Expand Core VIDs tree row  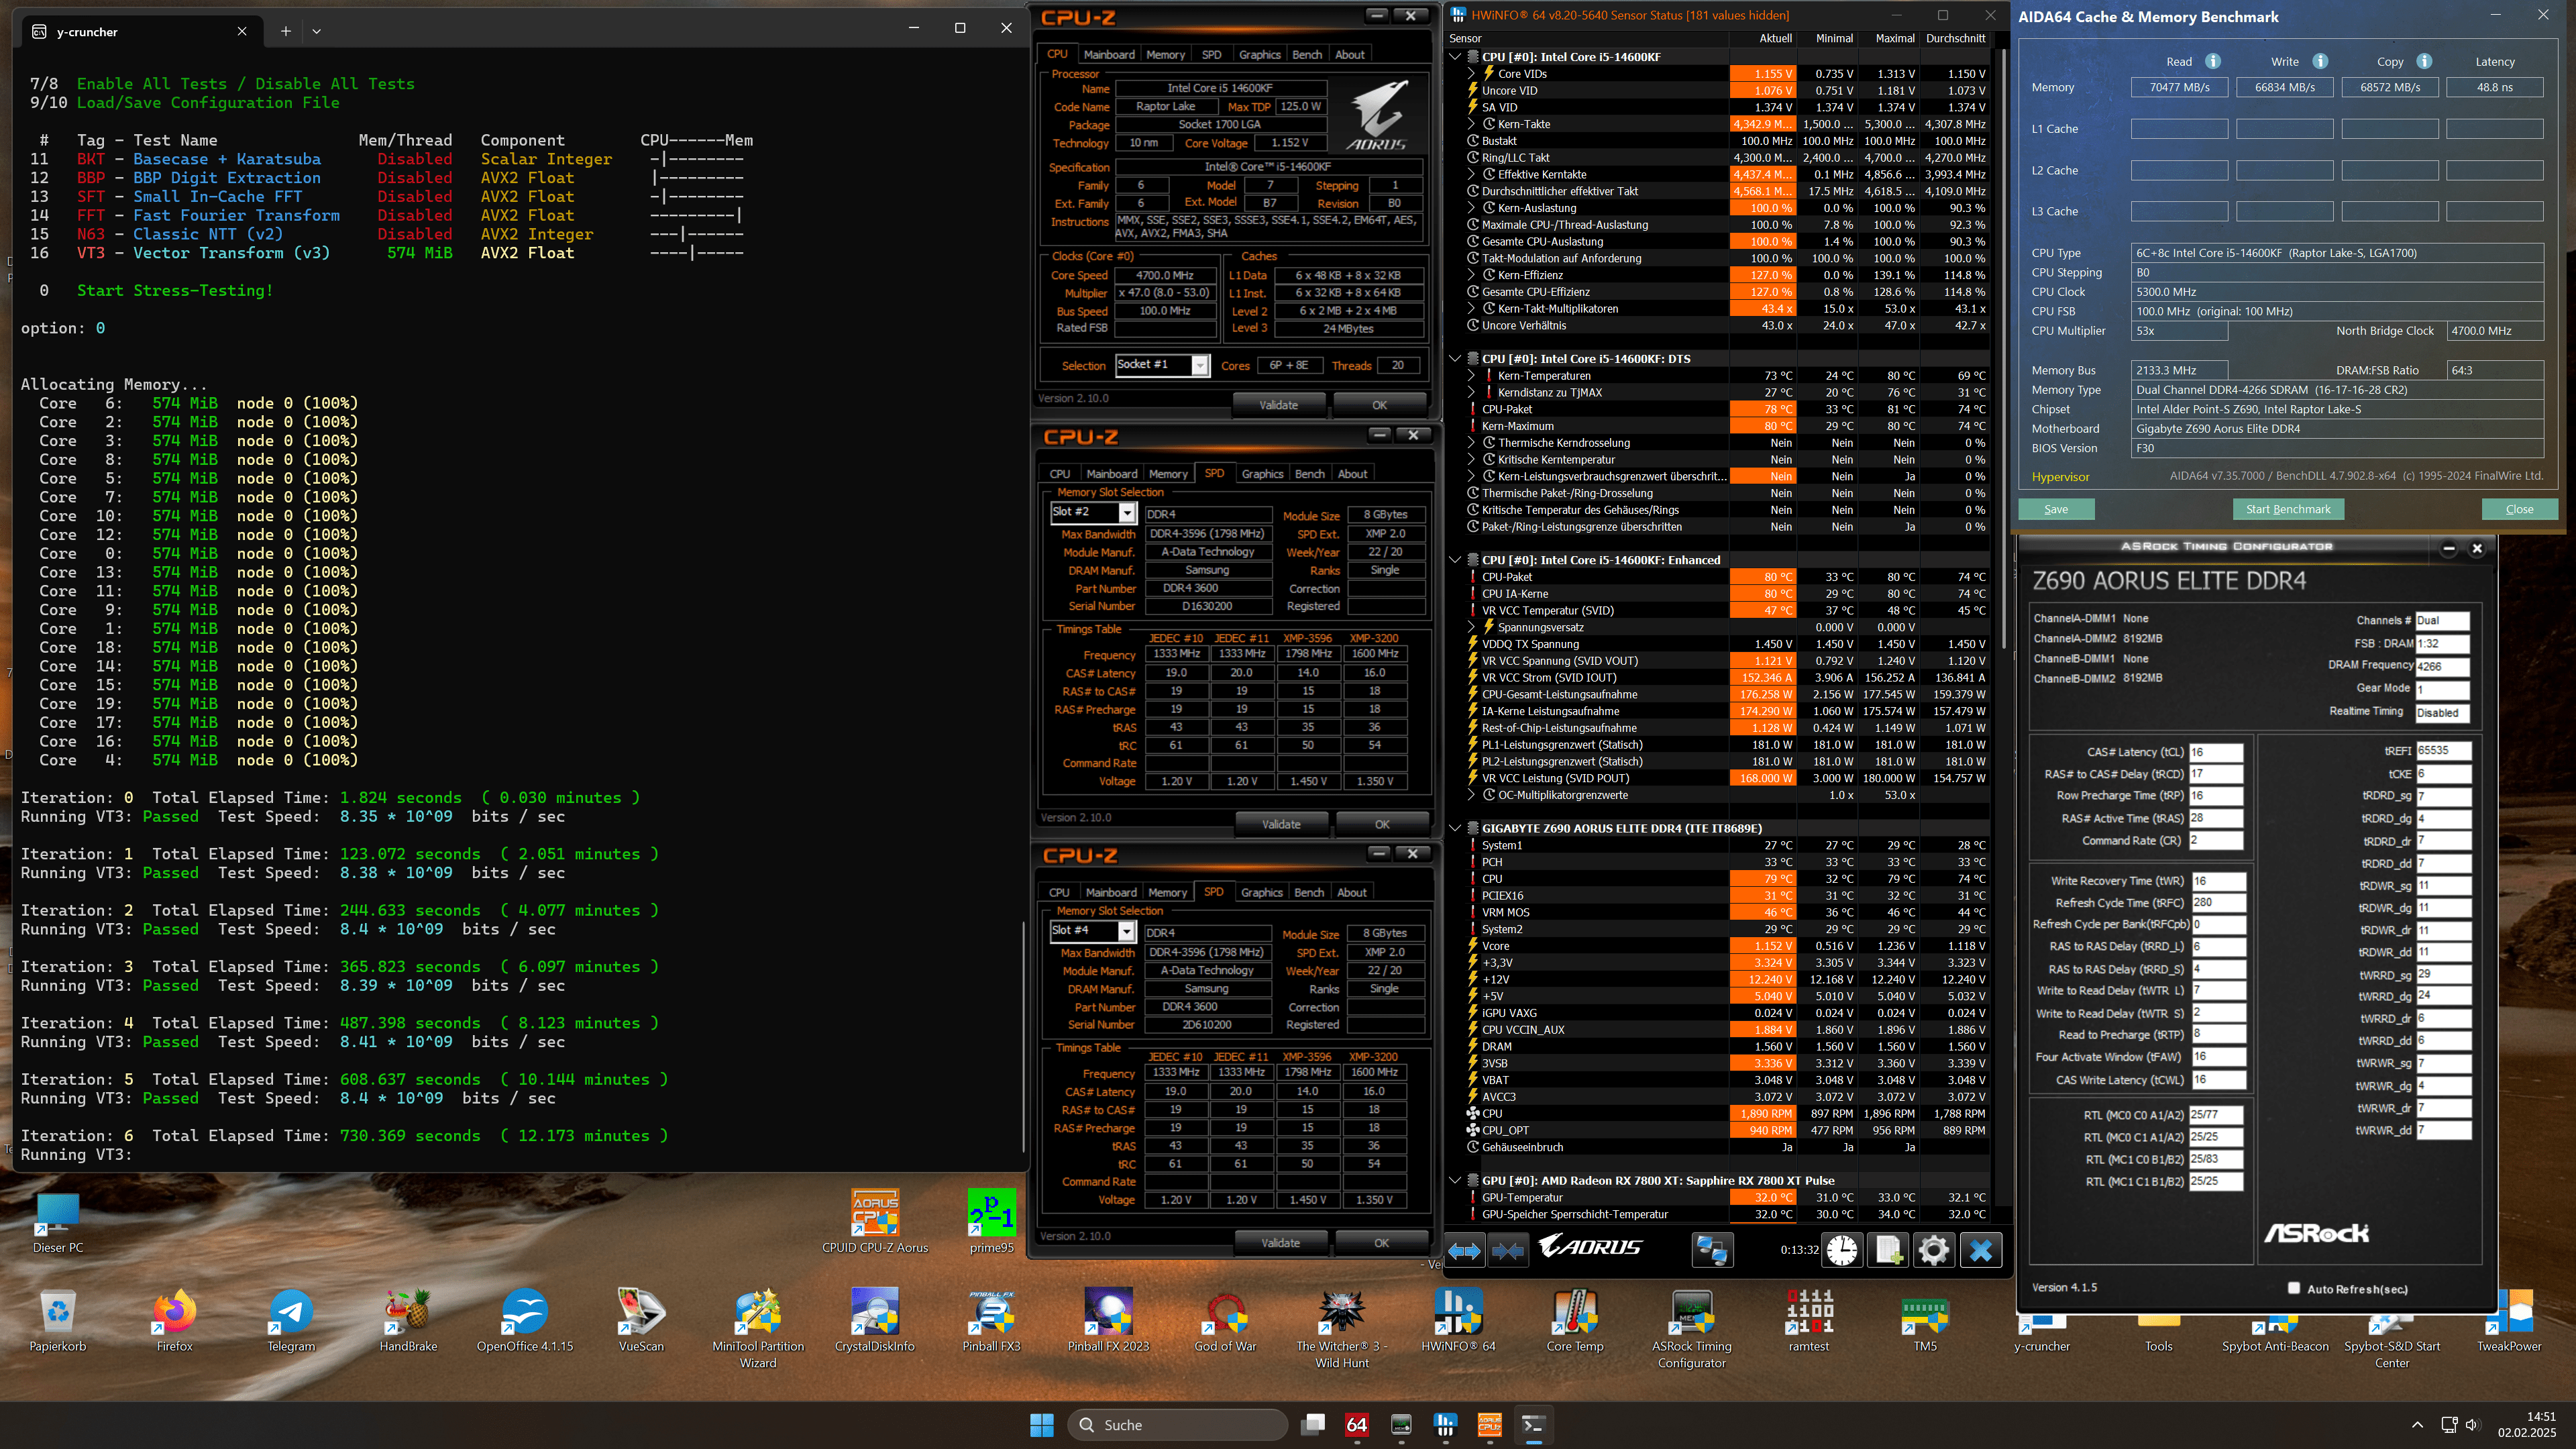tap(1471, 73)
